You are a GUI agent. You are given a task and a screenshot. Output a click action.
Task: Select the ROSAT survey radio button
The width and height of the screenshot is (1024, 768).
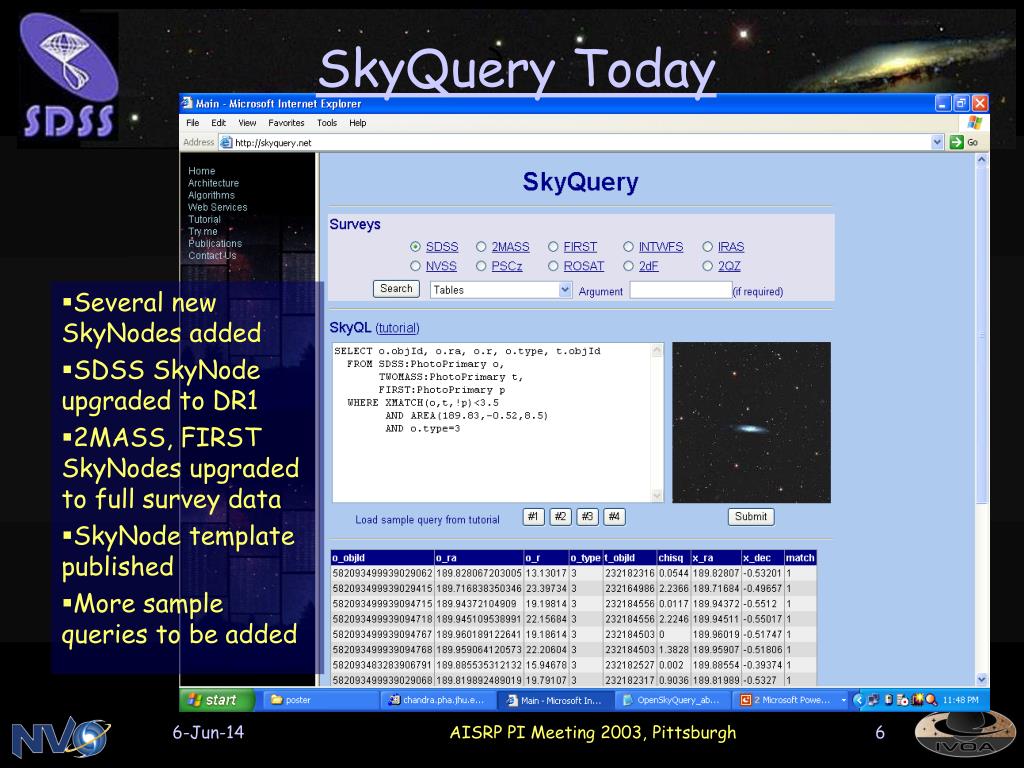[553, 266]
